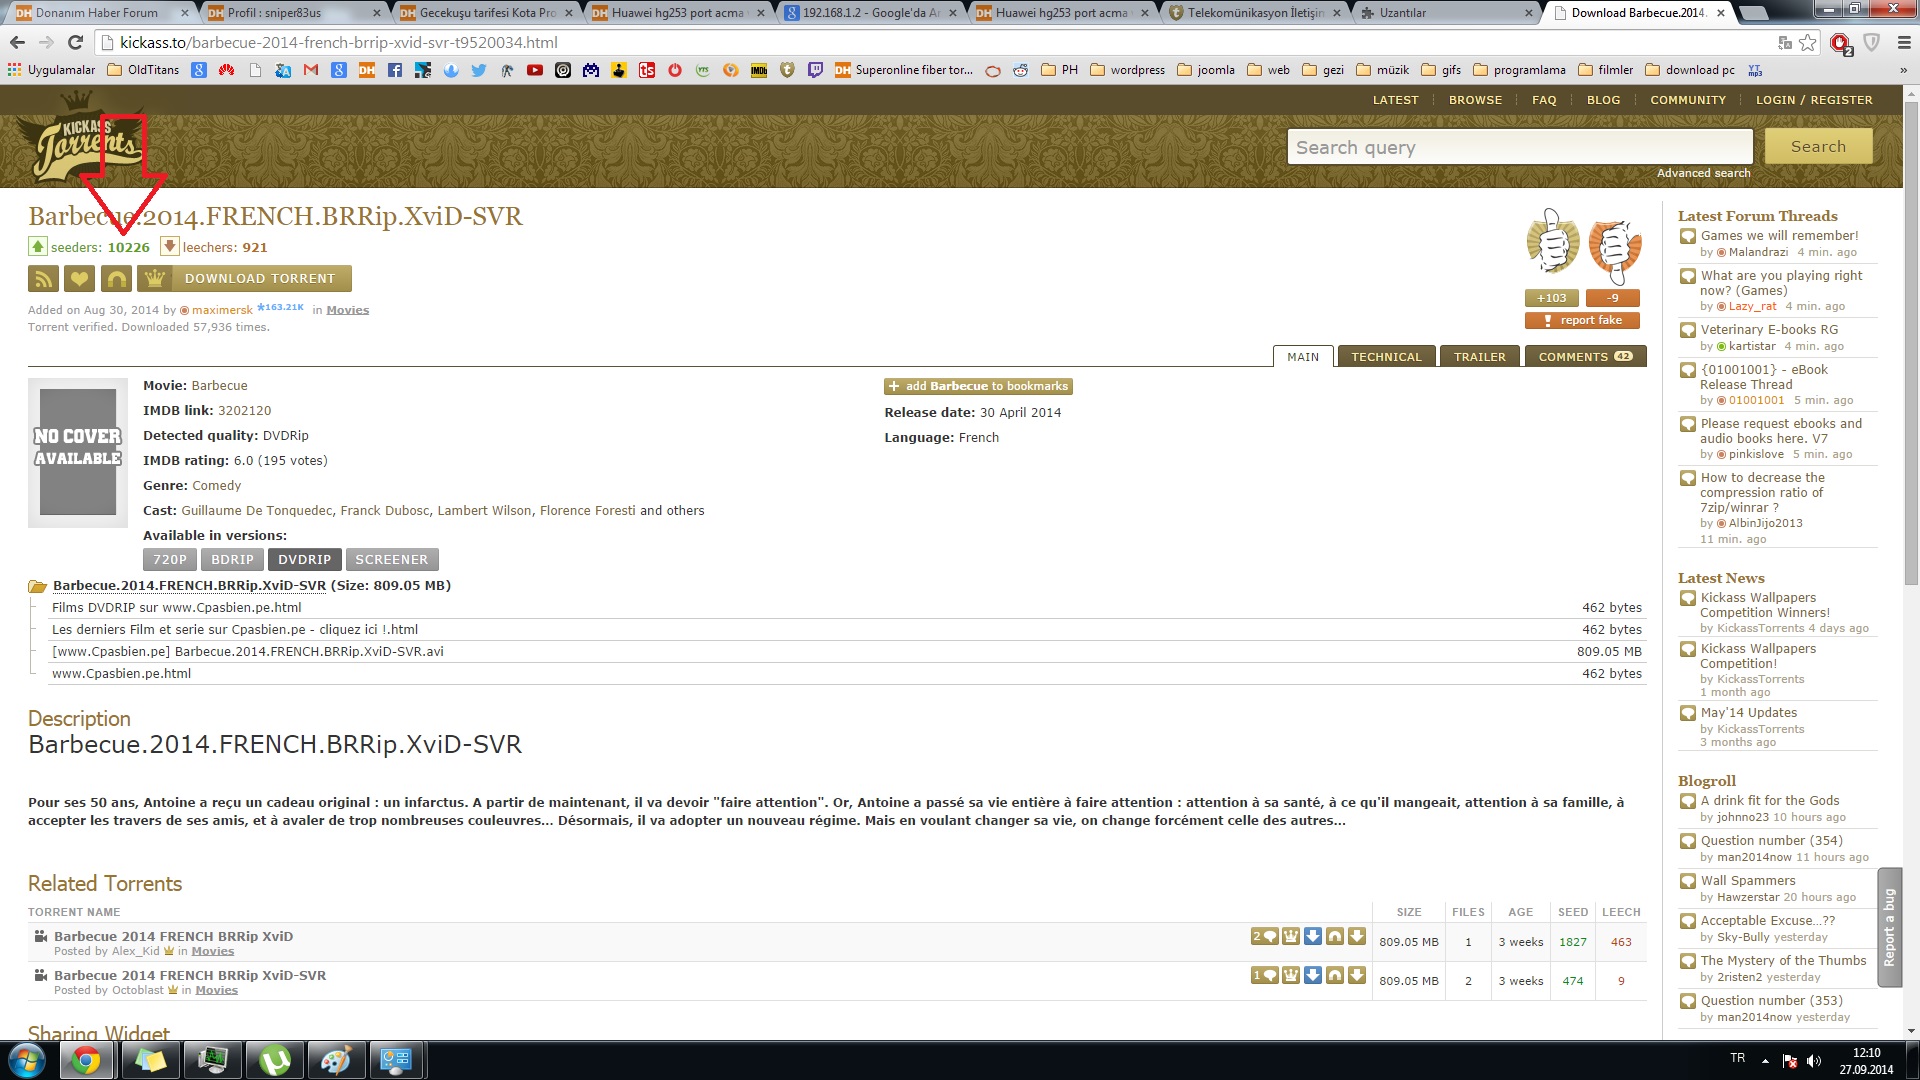Click the No Cover Available thumbnail
The image size is (1920, 1080).
[78, 452]
